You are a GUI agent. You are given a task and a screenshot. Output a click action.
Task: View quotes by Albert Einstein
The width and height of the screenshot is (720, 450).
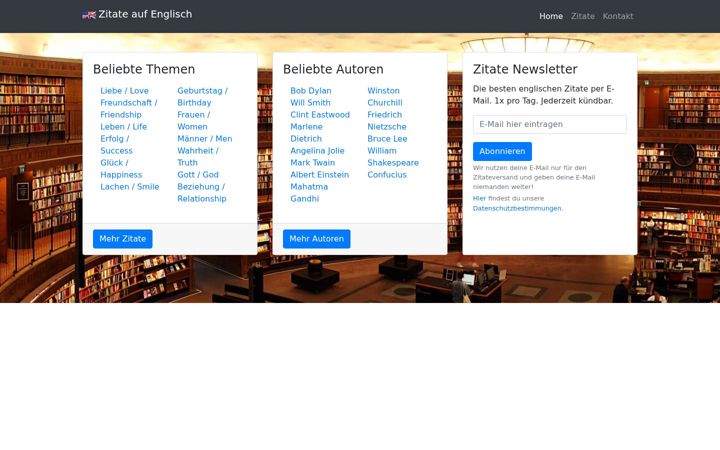[x=319, y=174]
